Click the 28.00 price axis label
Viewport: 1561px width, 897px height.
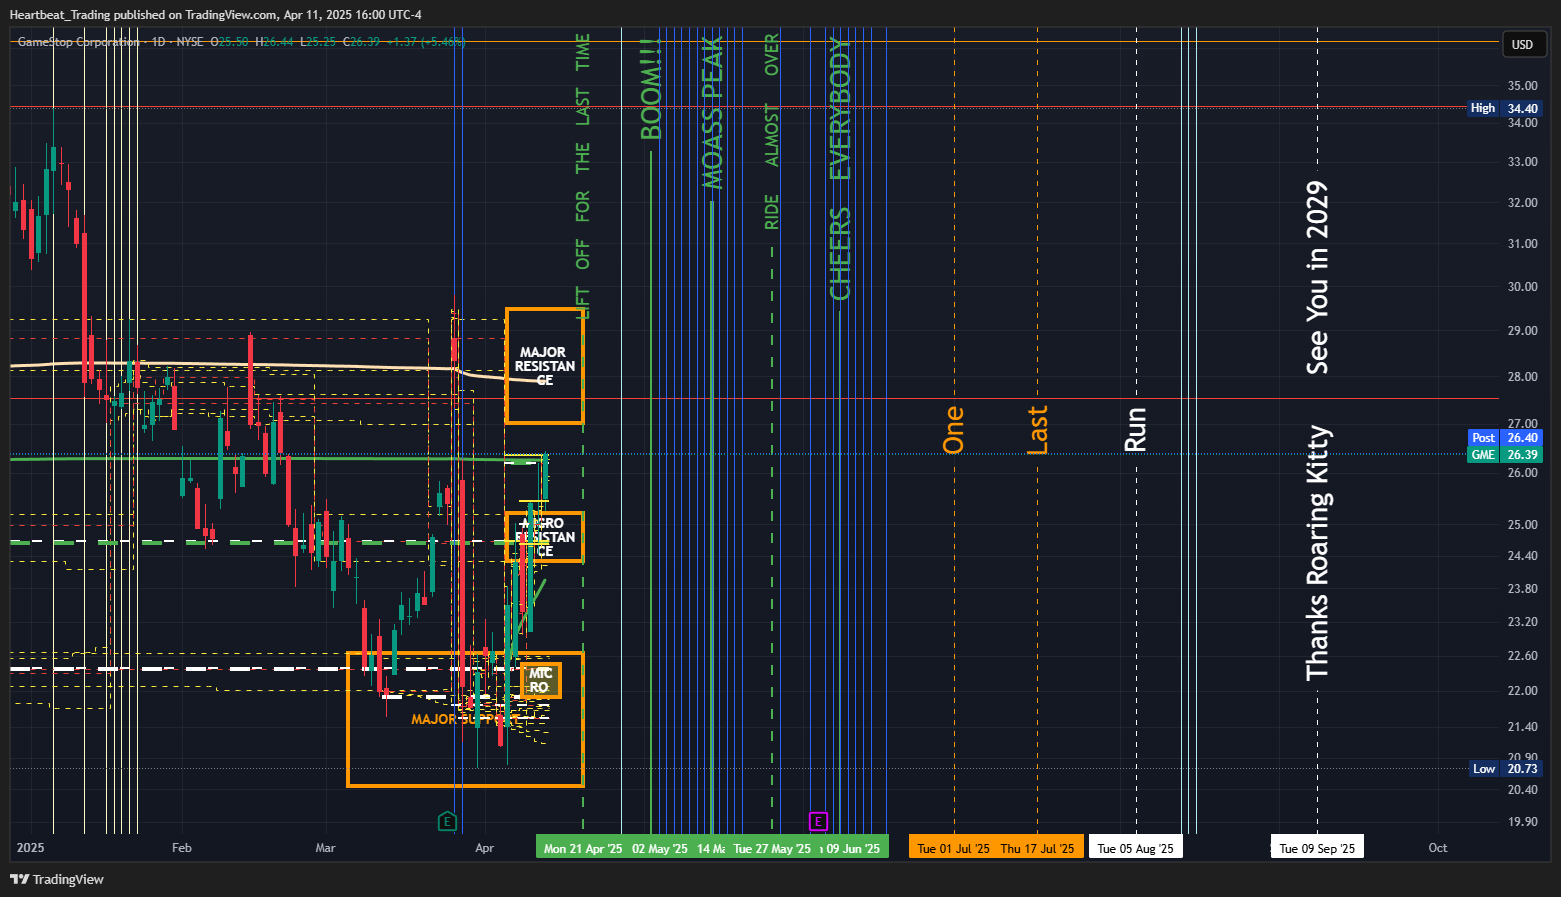pos(1522,377)
